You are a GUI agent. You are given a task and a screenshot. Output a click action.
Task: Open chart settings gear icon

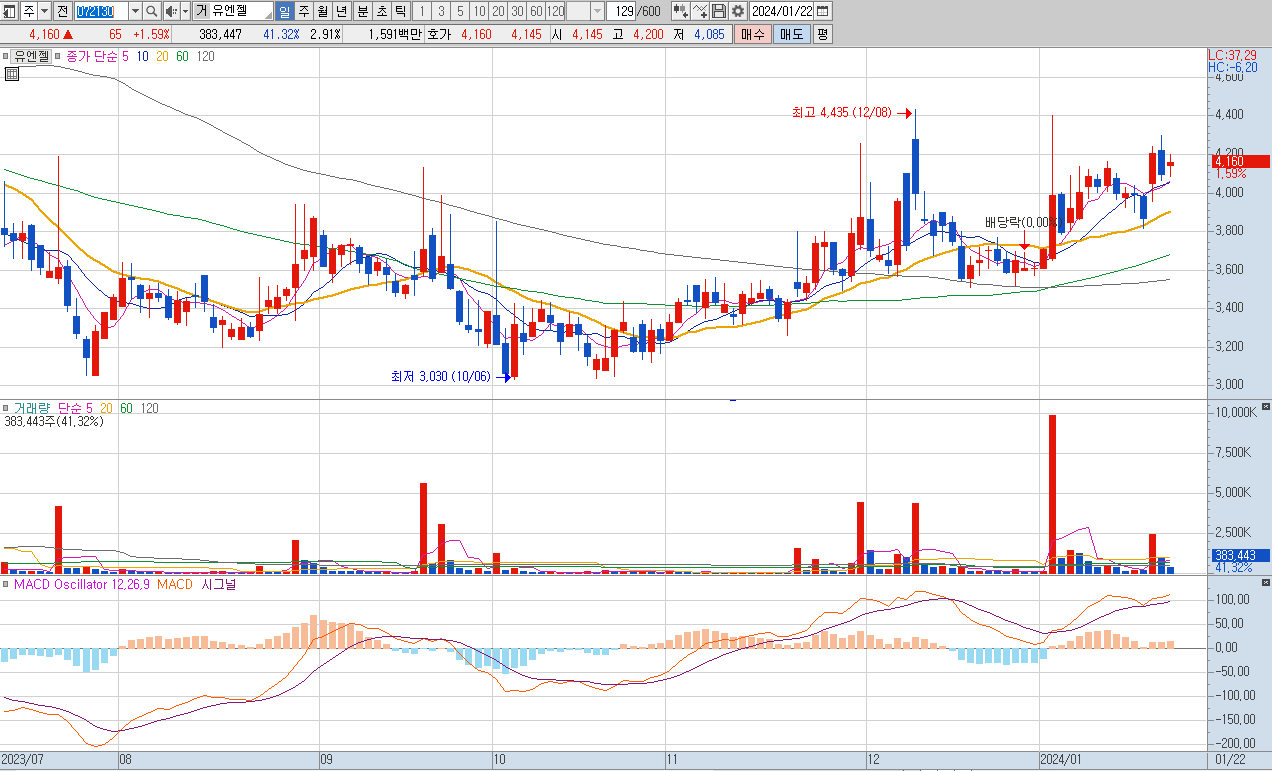tap(738, 11)
